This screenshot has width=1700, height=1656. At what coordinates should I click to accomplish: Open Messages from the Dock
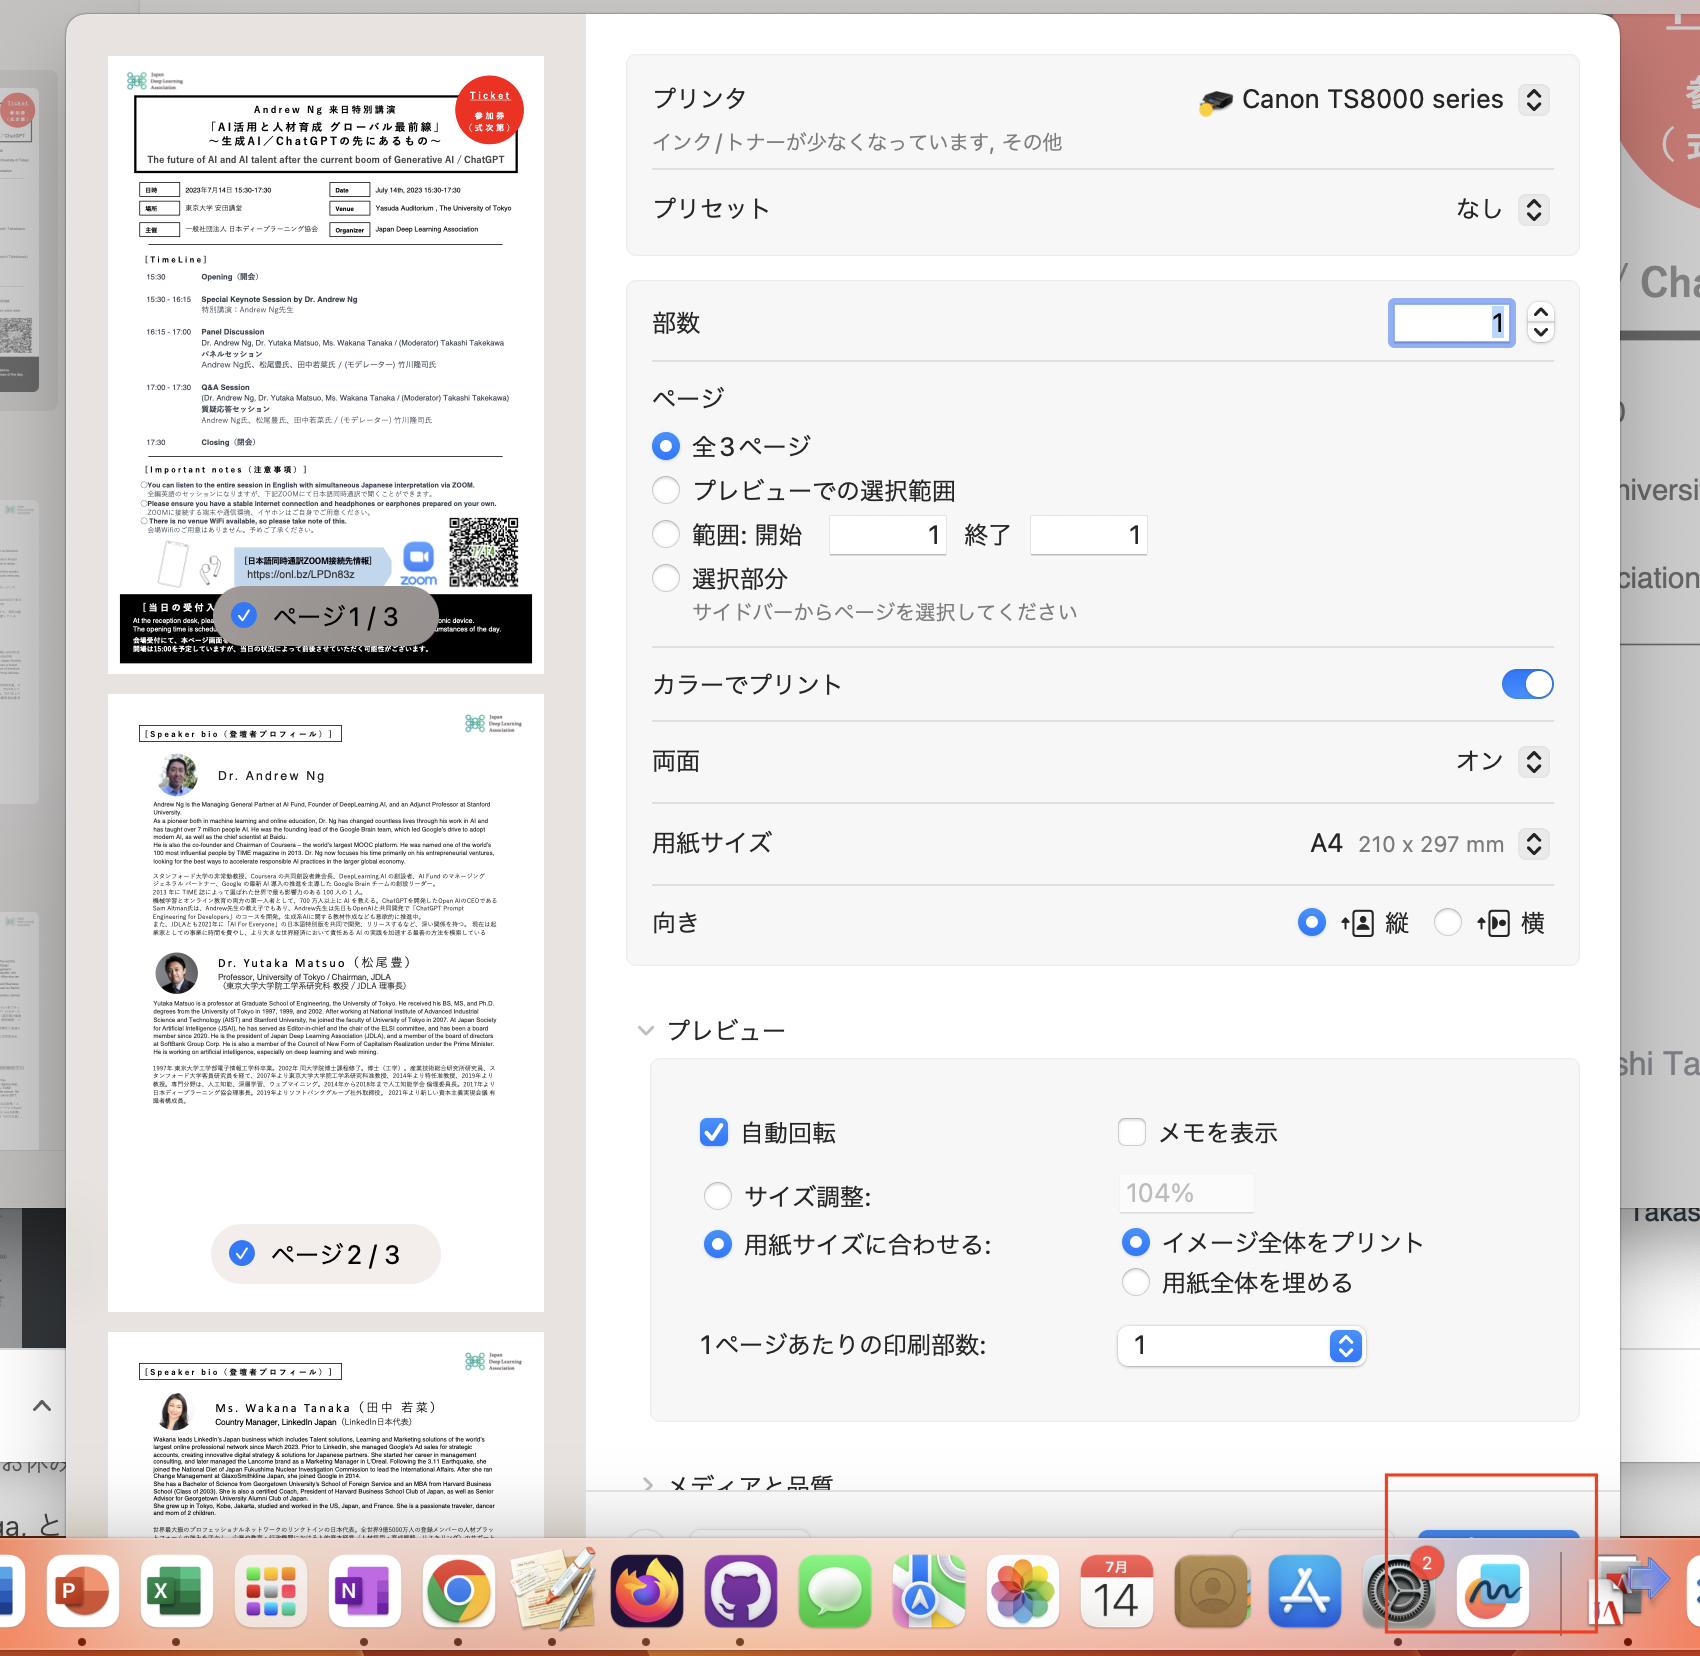pyautogui.click(x=834, y=1591)
